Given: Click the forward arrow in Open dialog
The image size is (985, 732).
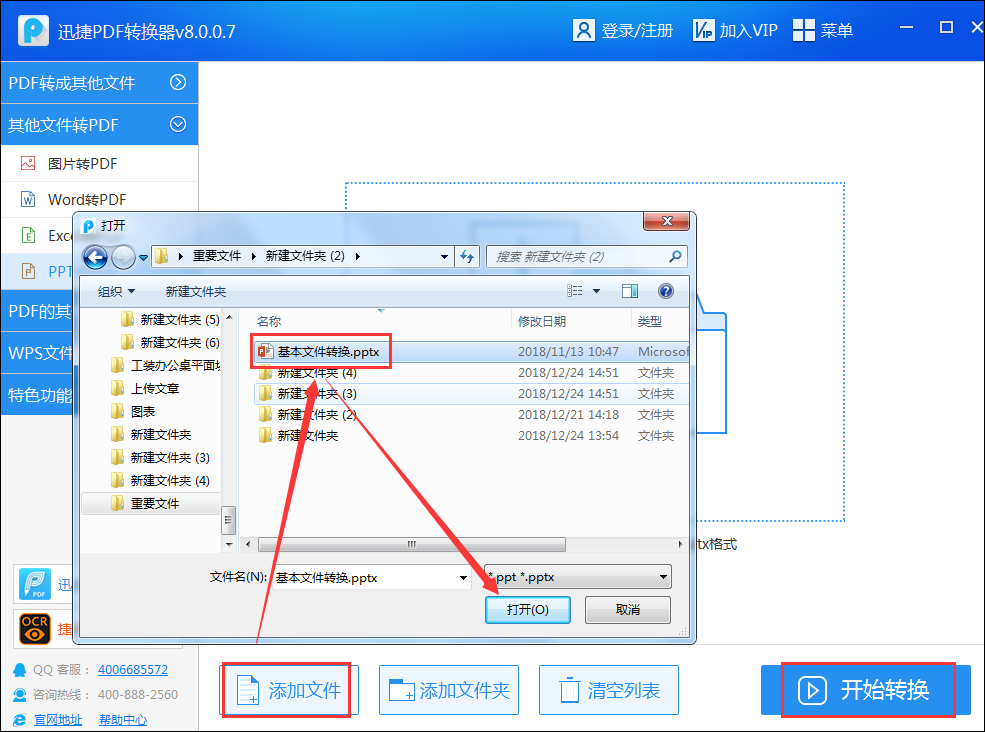Looking at the screenshot, I should (123, 256).
